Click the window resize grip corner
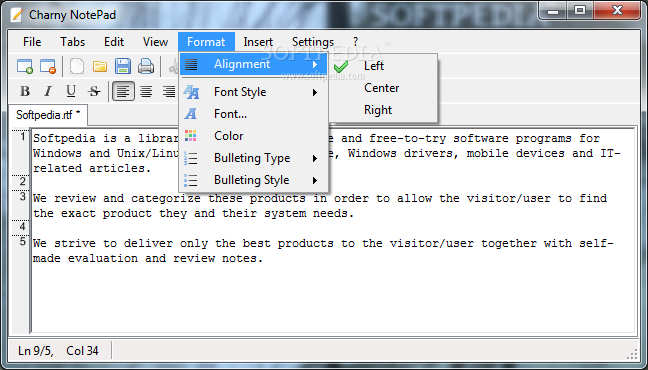The image size is (648, 370). pyautogui.click(x=633, y=354)
